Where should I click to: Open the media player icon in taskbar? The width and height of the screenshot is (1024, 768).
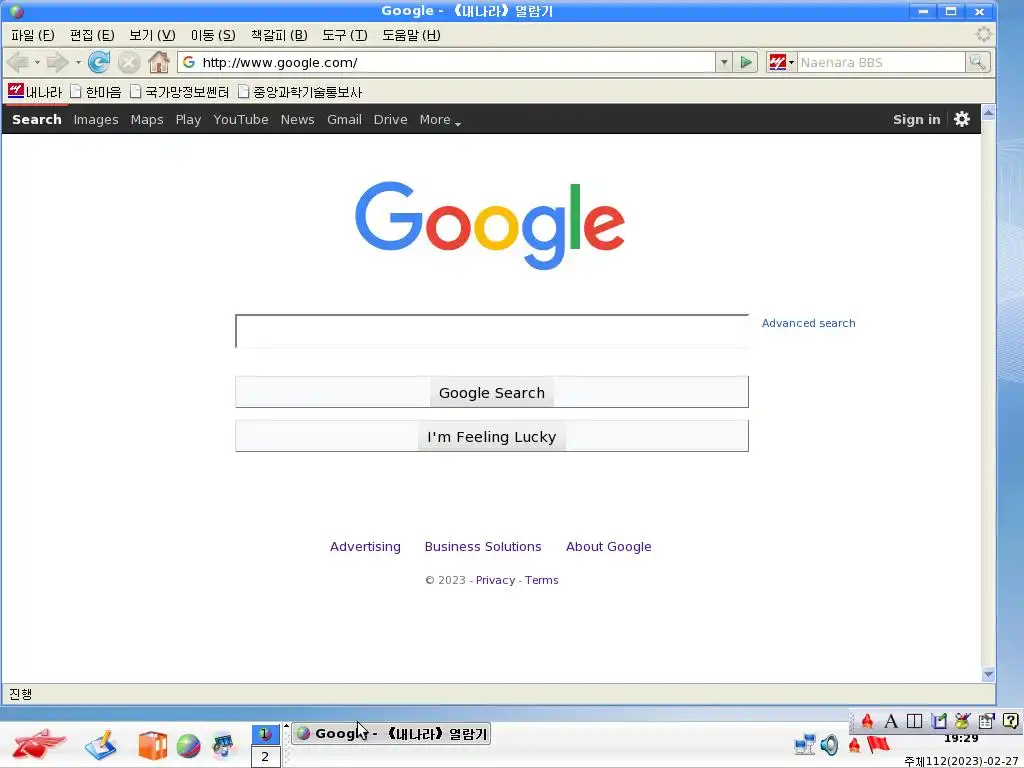(223, 745)
